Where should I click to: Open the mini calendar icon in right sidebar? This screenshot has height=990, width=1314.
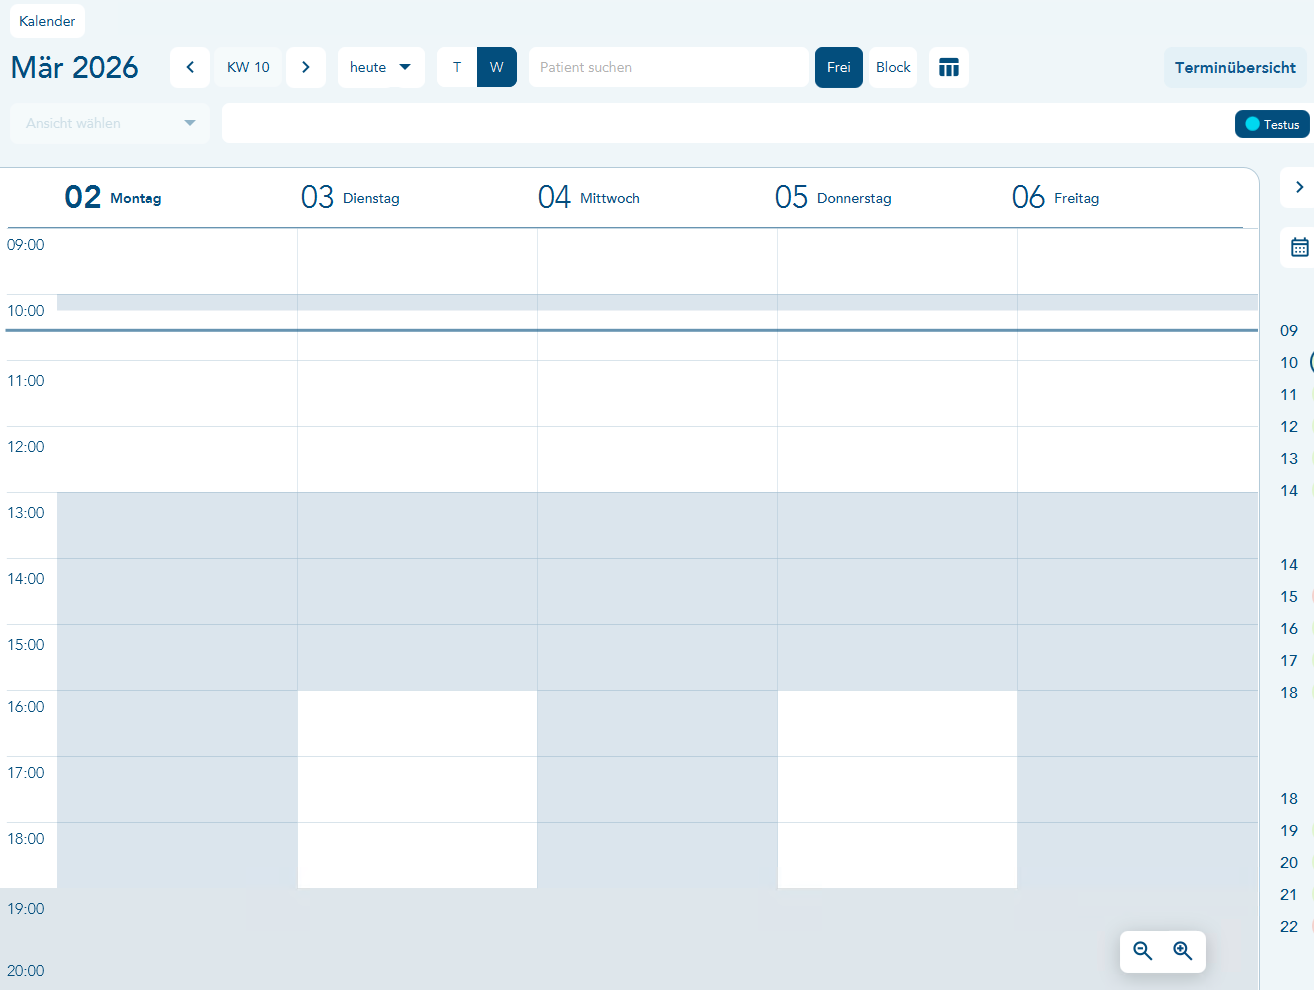(1300, 246)
